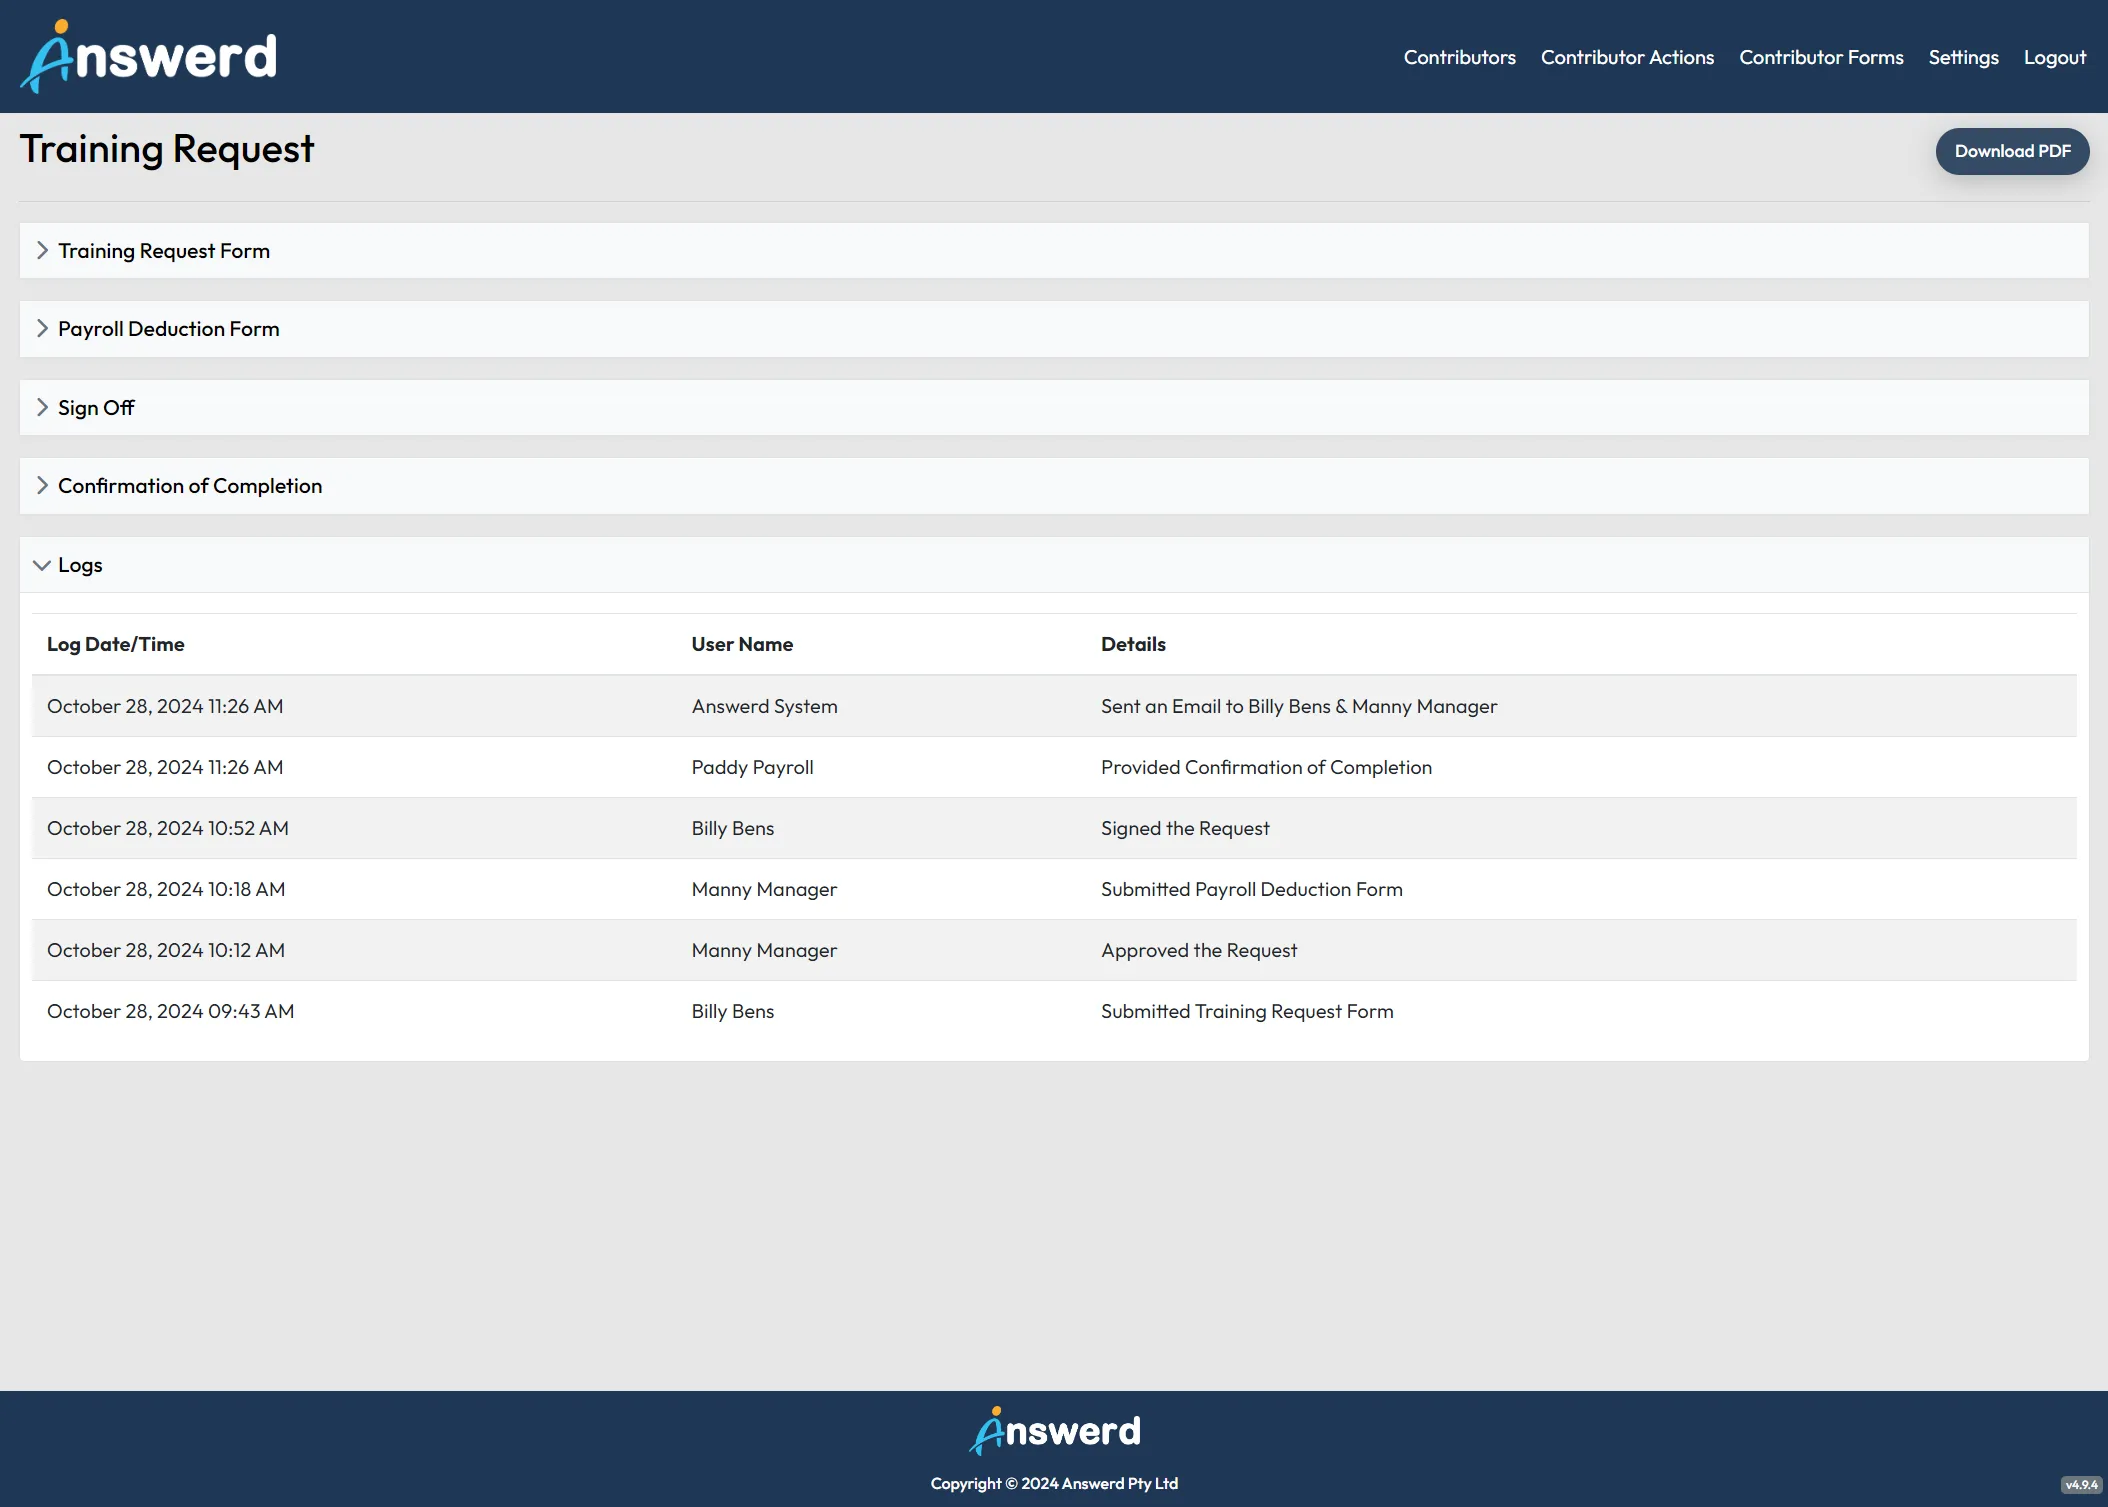Click Logout in the navigation bar
The width and height of the screenshot is (2108, 1507).
pyautogui.click(x=2054, y=57)
